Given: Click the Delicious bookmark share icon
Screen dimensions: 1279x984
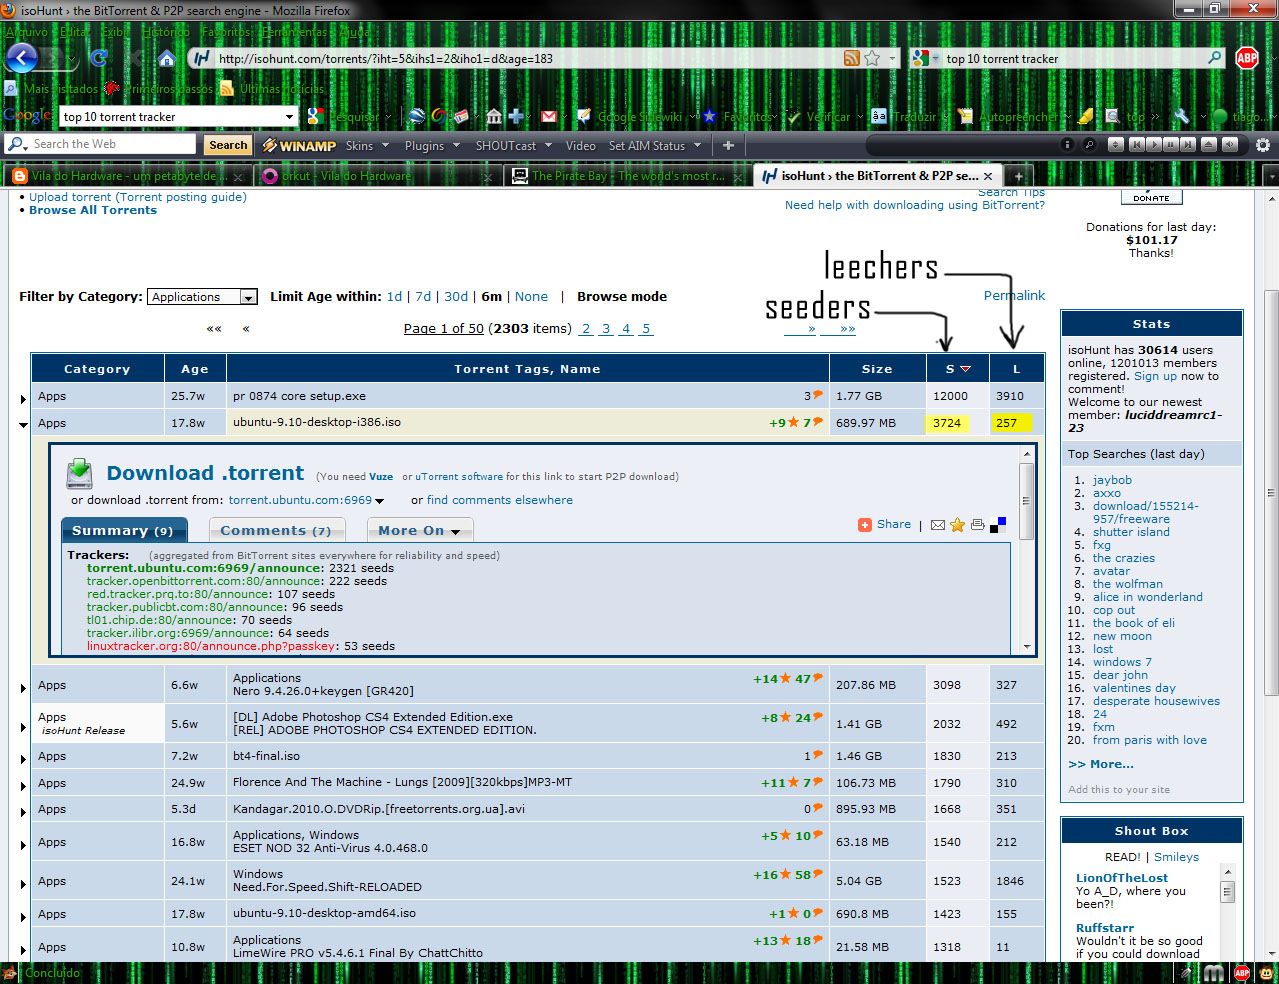Looking at the screenshot, I should [x=997, y=524].
